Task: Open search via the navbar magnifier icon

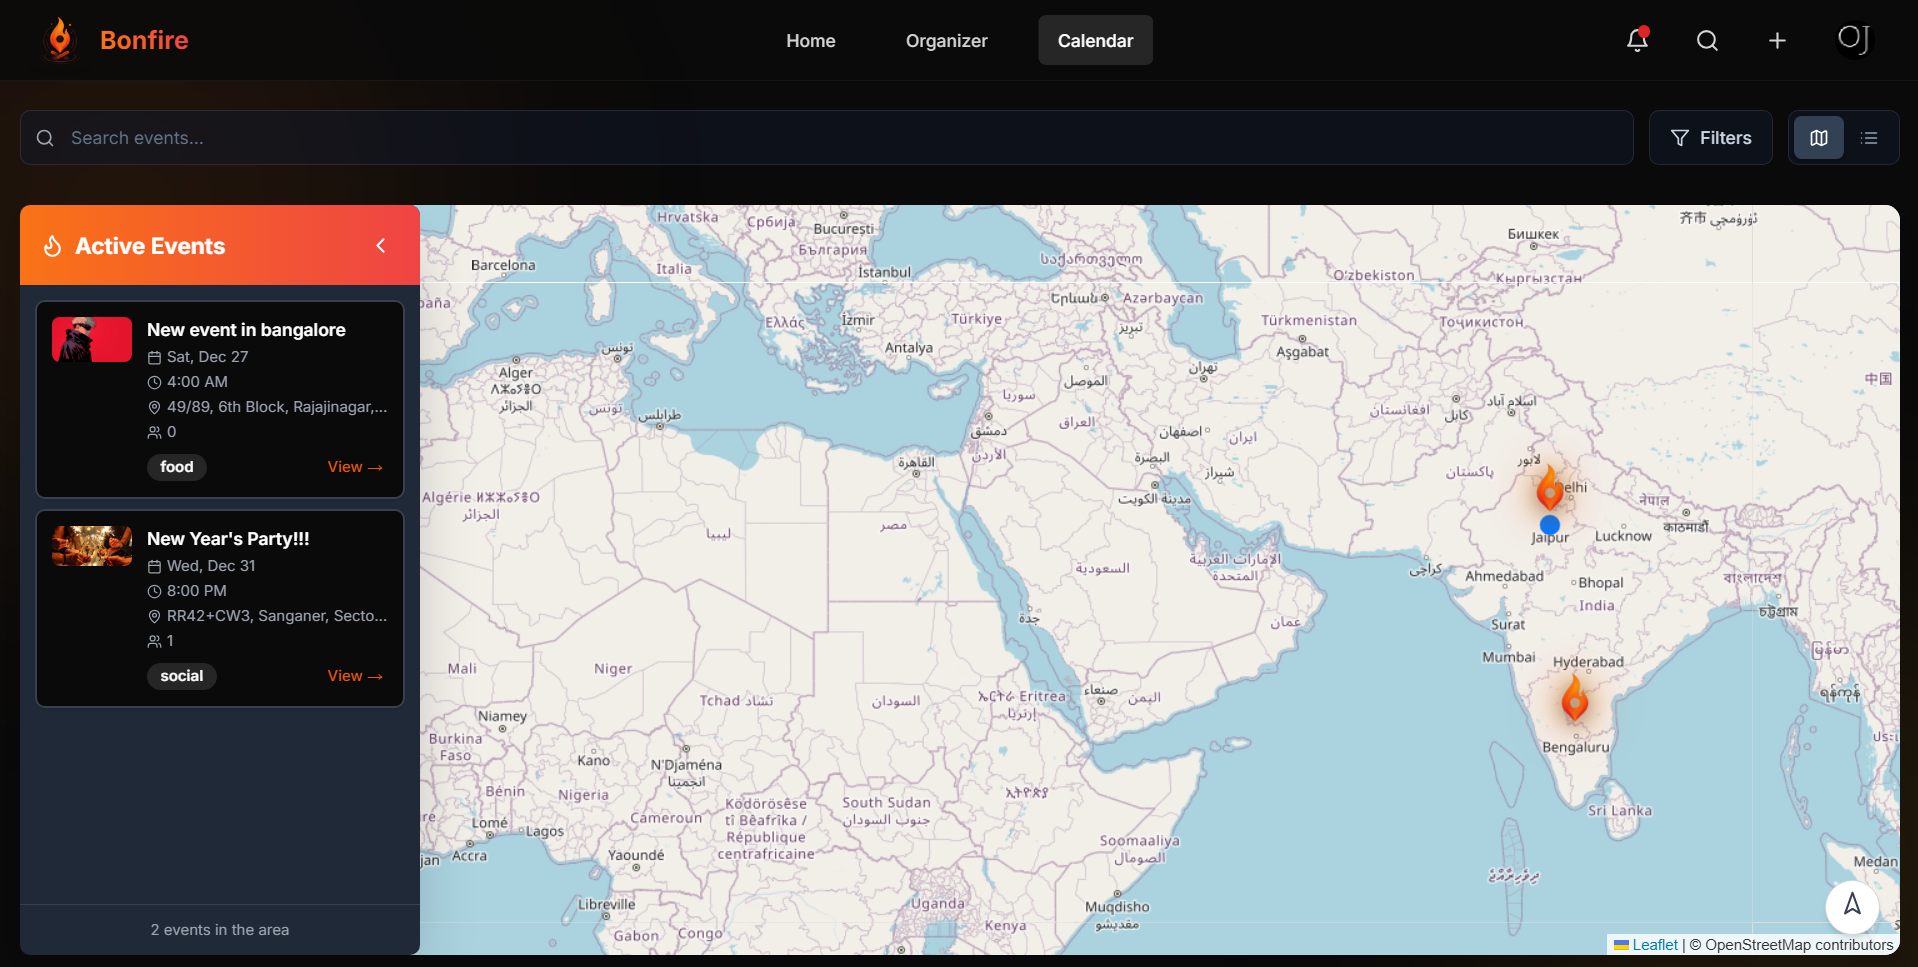Action: 1707,40
